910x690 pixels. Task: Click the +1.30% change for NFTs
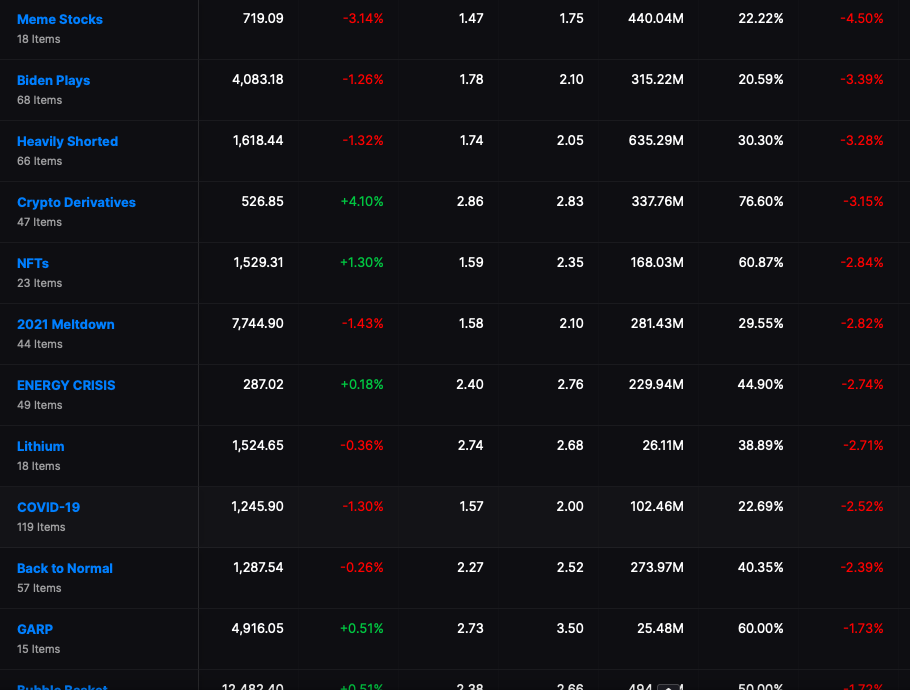[362, 262]
